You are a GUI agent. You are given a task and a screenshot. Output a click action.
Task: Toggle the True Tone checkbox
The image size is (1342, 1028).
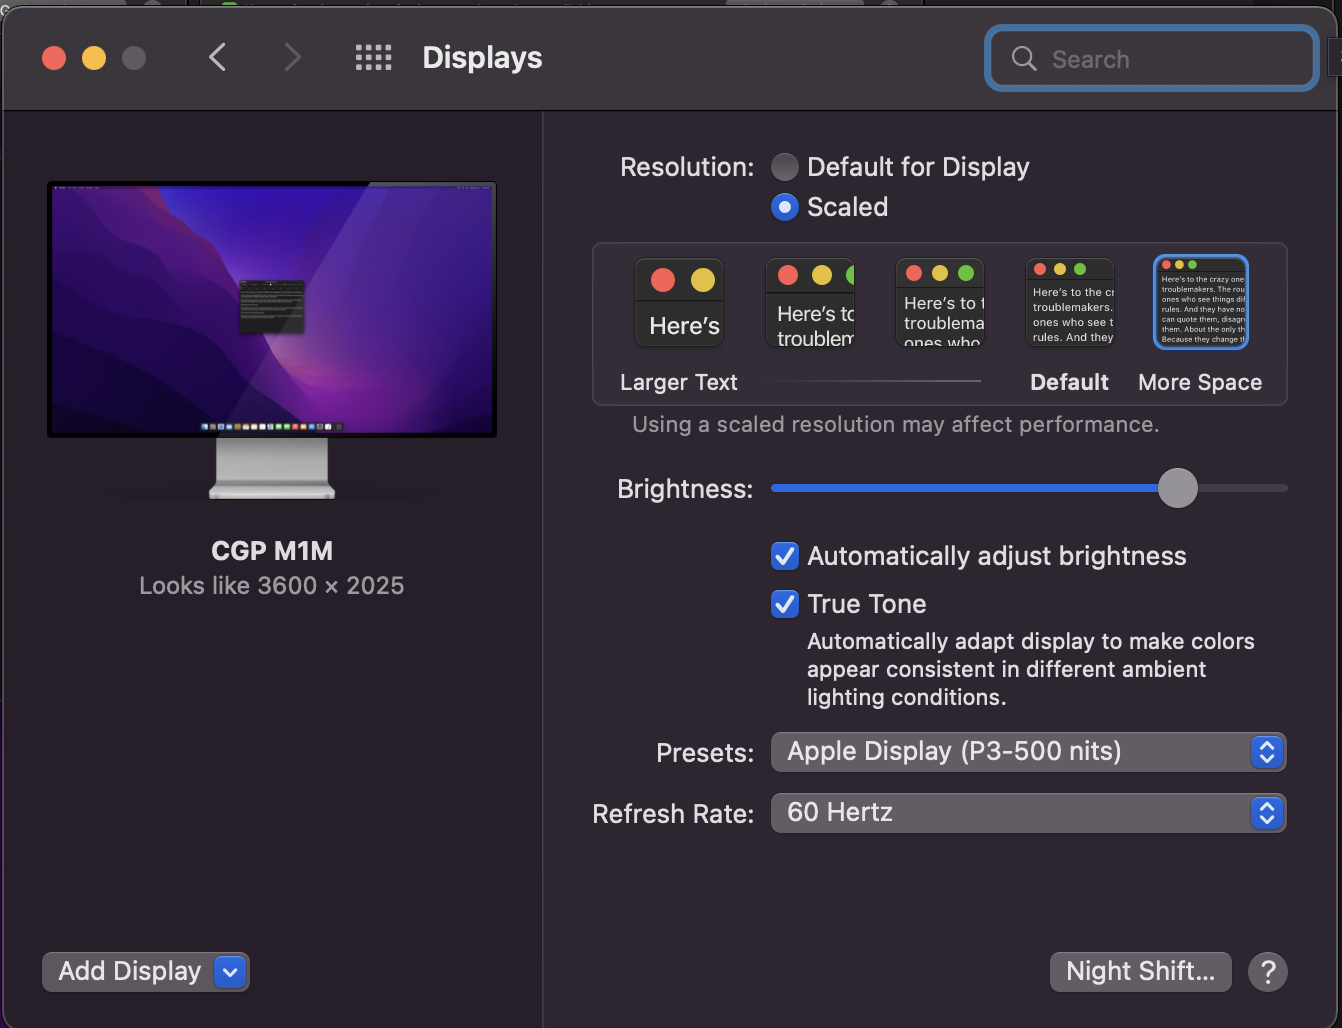point(785,604)
